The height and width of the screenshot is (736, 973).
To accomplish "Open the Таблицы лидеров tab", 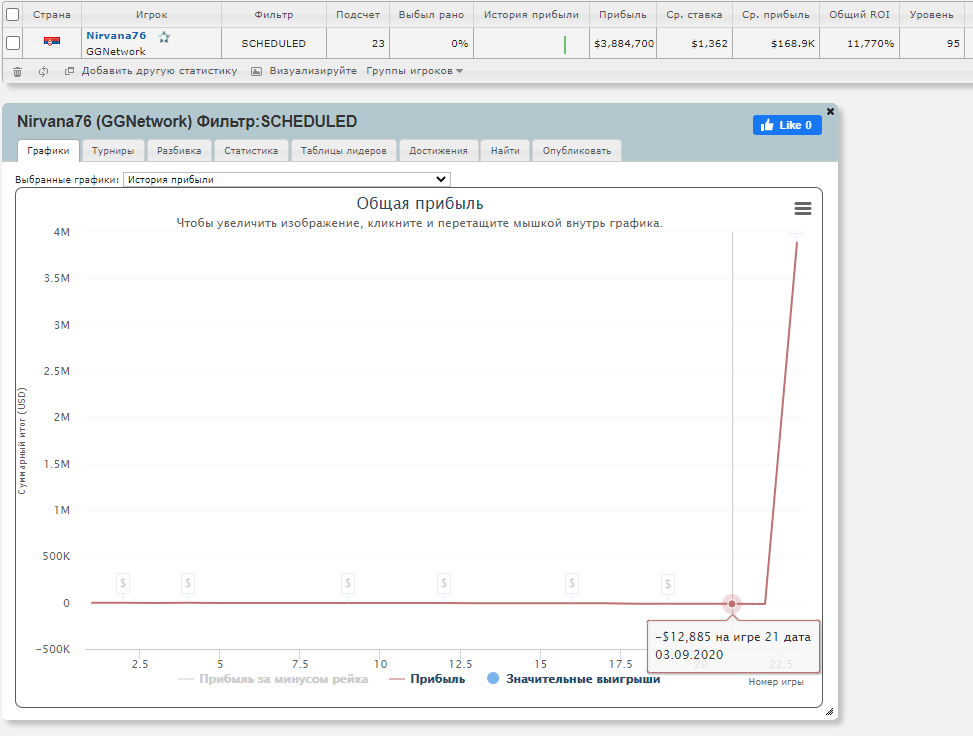I will 344,151.
